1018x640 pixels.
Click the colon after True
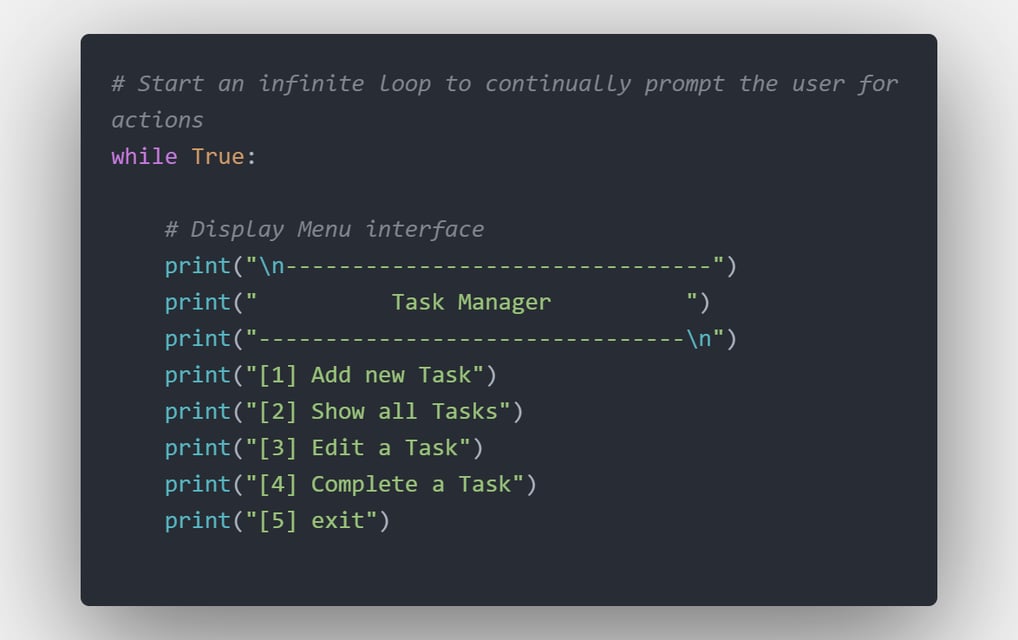[251, 158]
